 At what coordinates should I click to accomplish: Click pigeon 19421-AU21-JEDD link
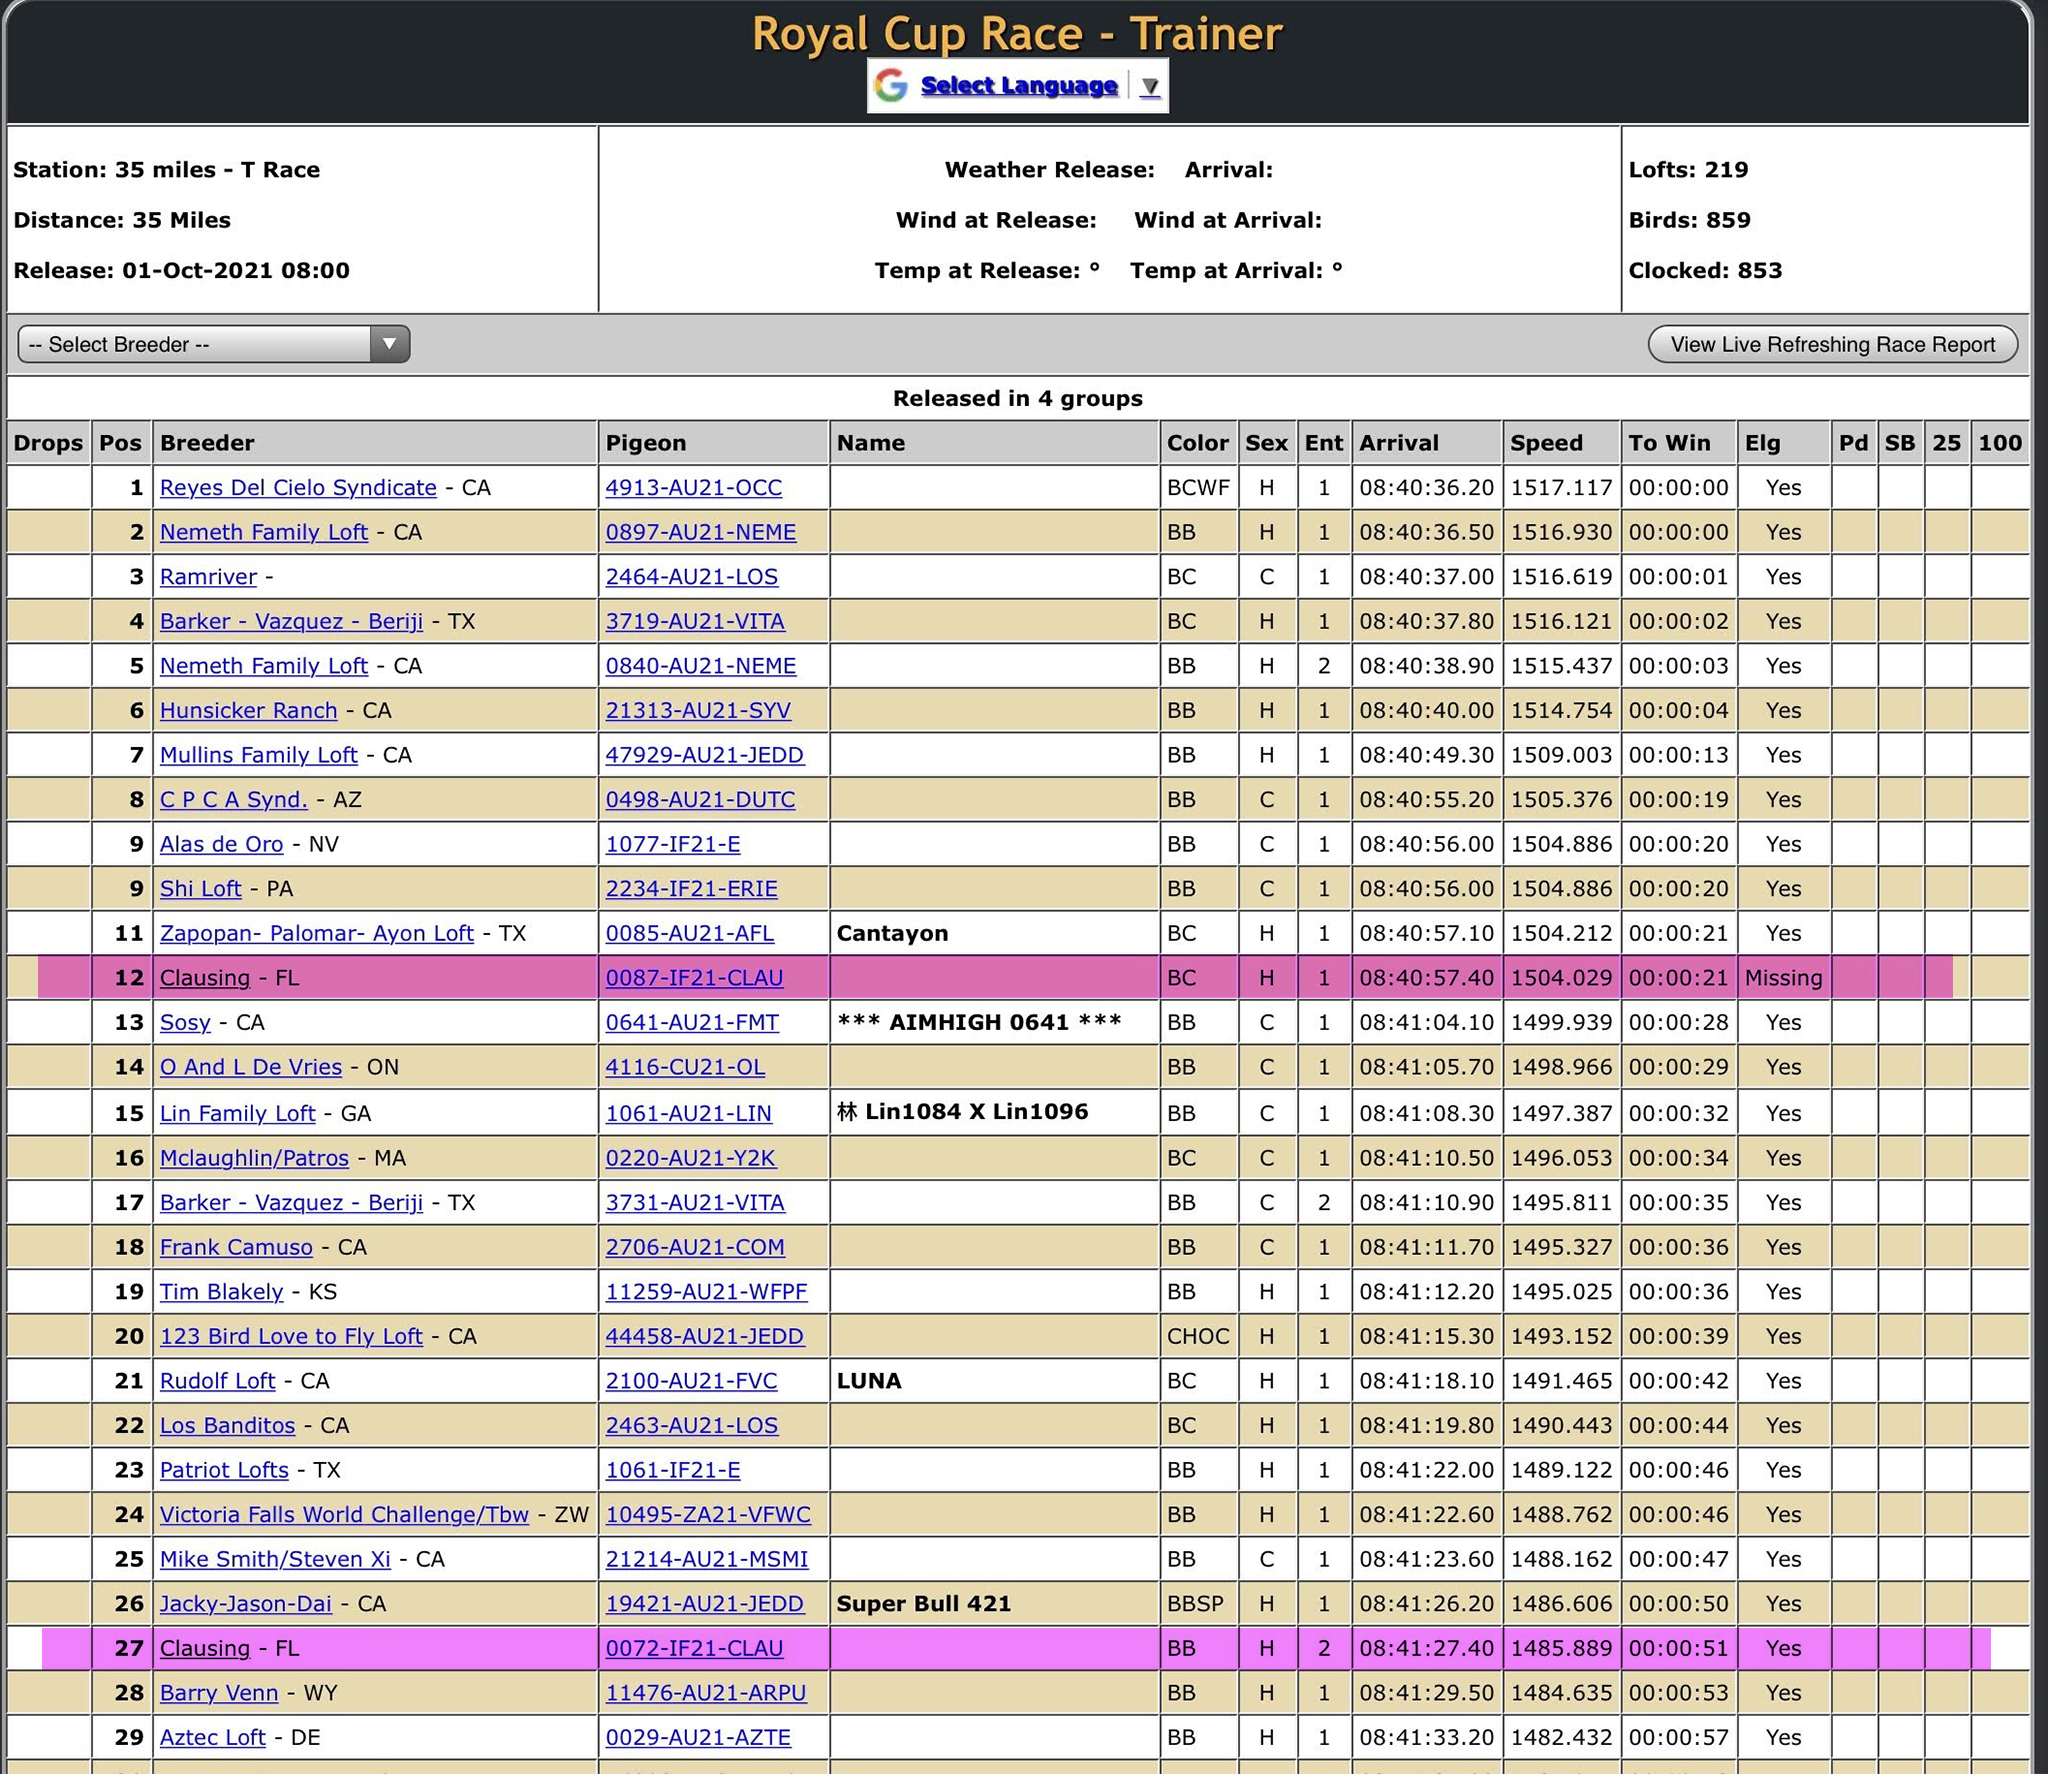[x=704, y=1604]
